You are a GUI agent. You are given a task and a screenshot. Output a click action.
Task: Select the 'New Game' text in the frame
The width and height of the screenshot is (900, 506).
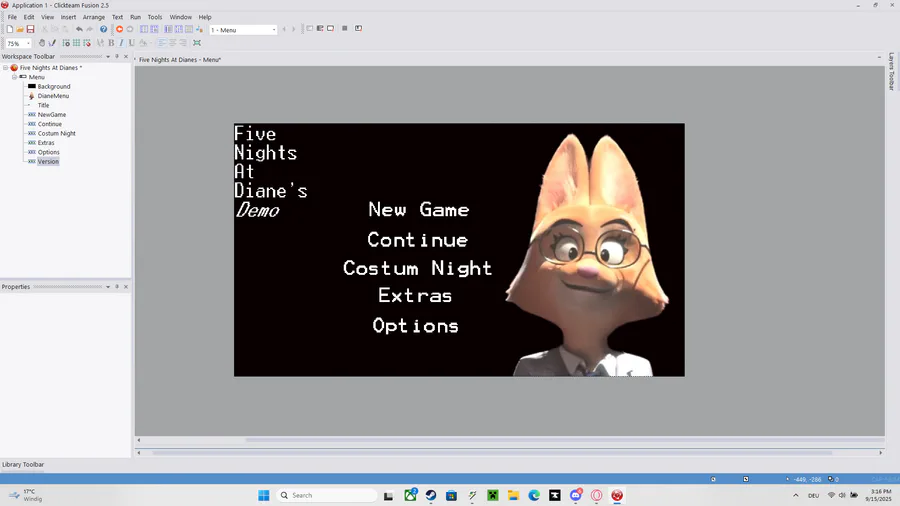(418, 209)
